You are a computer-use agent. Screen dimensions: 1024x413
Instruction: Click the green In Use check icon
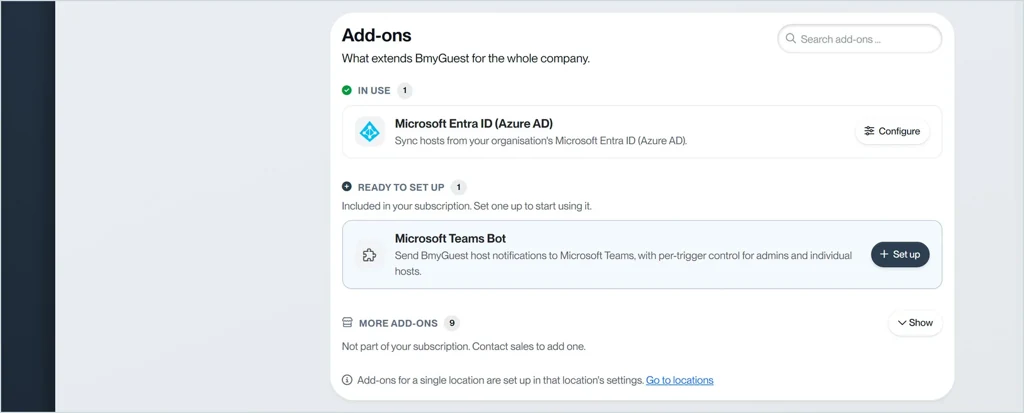pos(347,90)
